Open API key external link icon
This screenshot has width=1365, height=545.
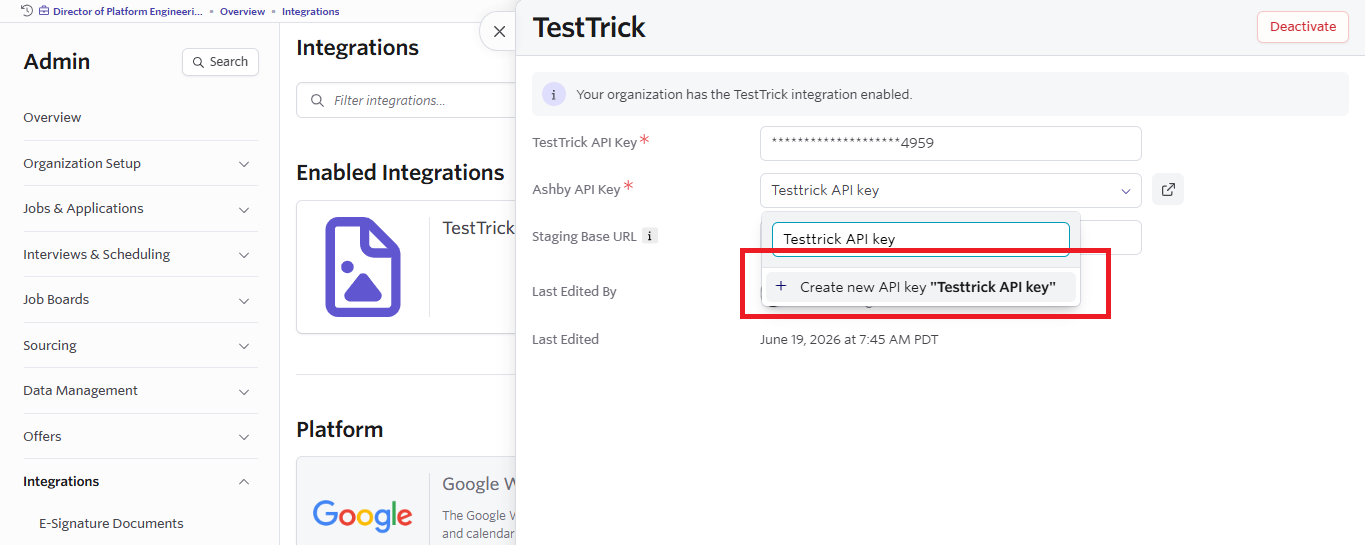coord(1167,189)
